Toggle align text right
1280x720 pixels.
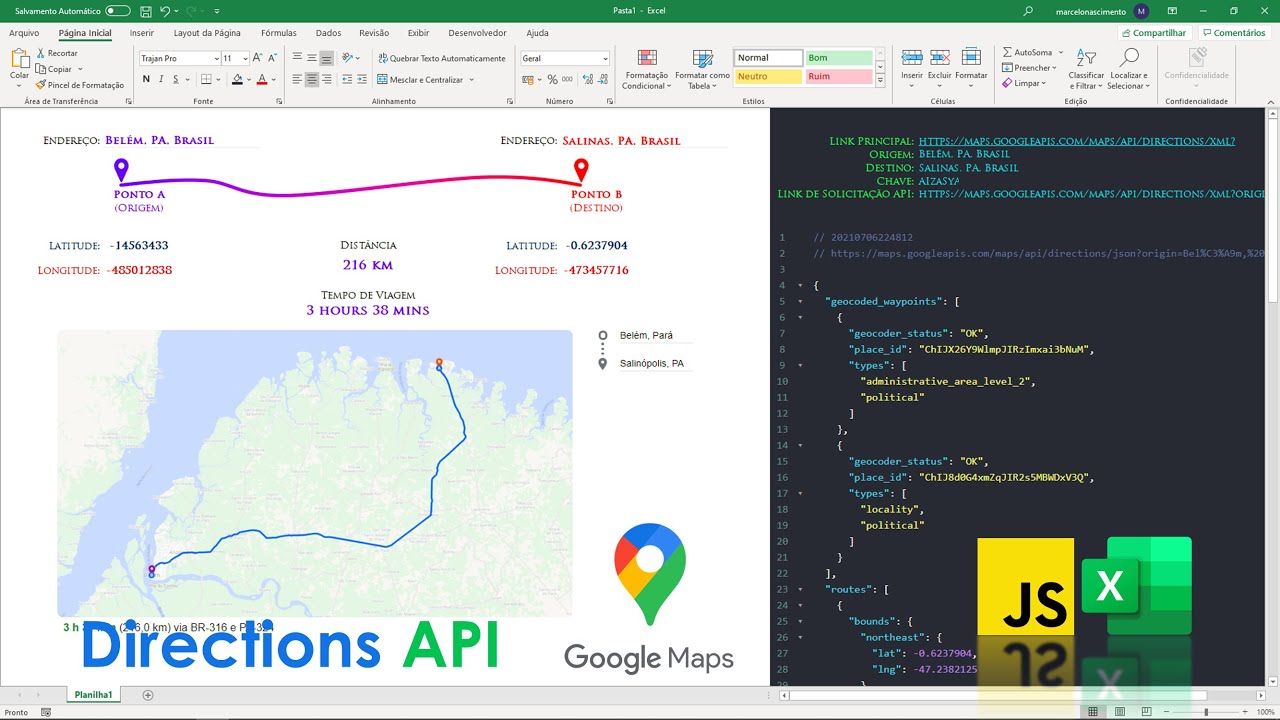[327, 79]
